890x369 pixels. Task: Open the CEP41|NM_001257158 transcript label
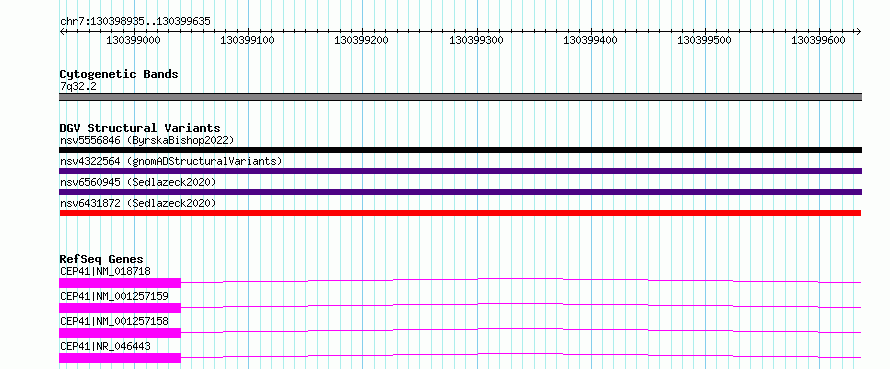[x=114, y=321]
